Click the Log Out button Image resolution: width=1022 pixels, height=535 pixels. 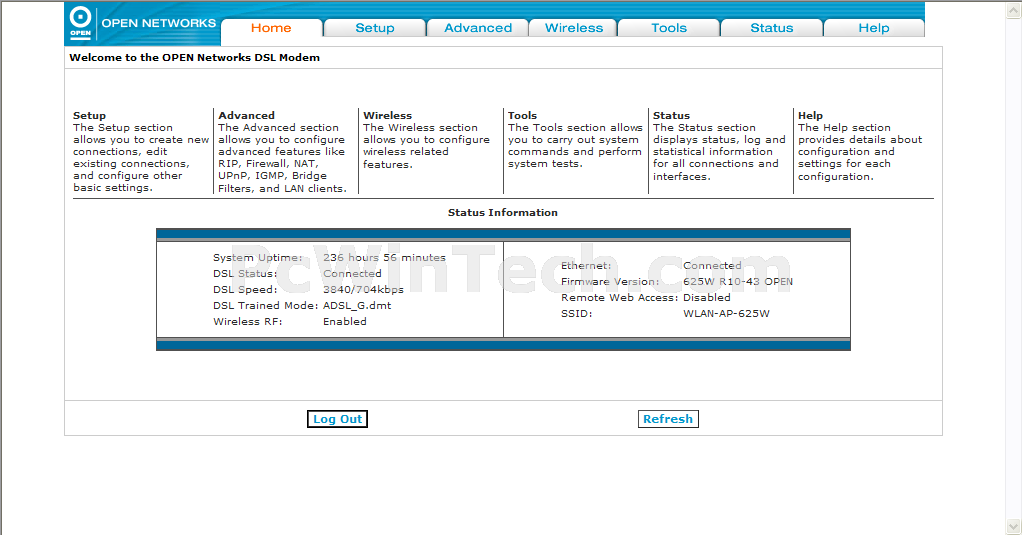coord(338,419)
